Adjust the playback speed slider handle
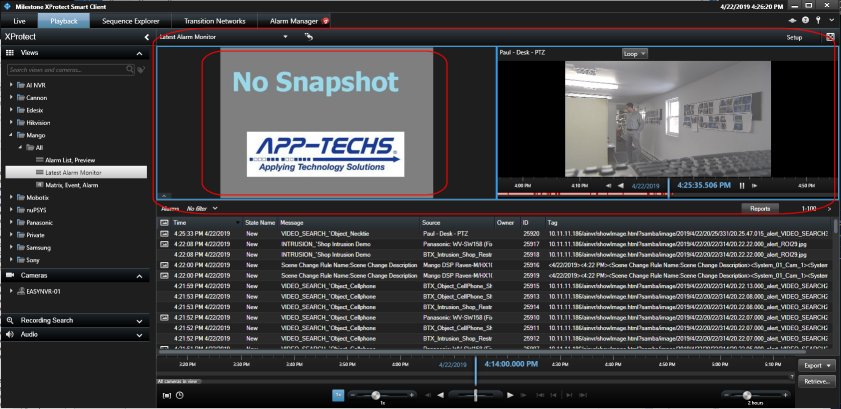Screen dimensions: 841x409 tap(376, 395)
